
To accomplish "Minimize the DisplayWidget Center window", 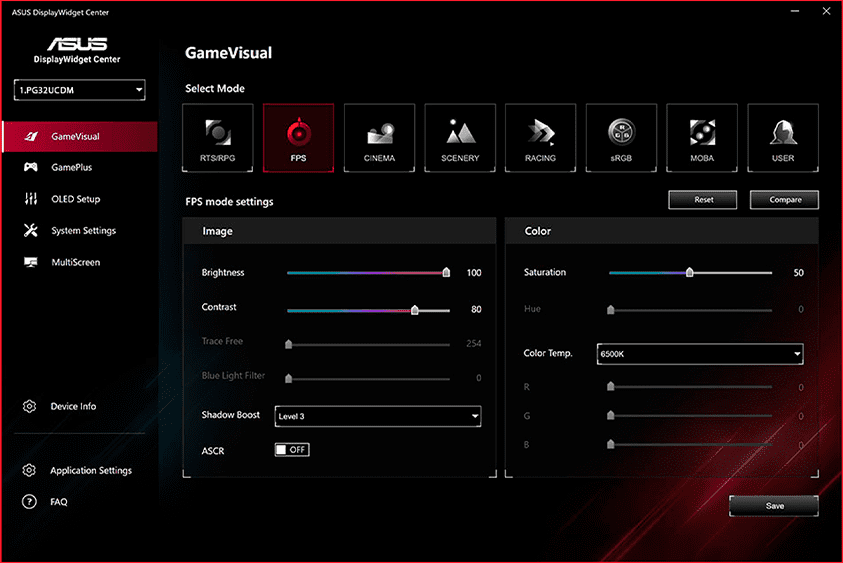I will (795, 11).
